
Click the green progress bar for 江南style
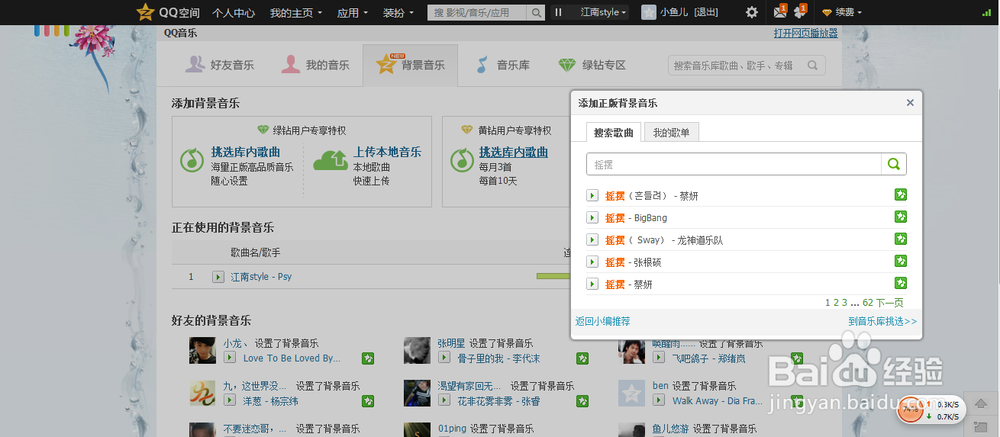[x=553, y=276]
